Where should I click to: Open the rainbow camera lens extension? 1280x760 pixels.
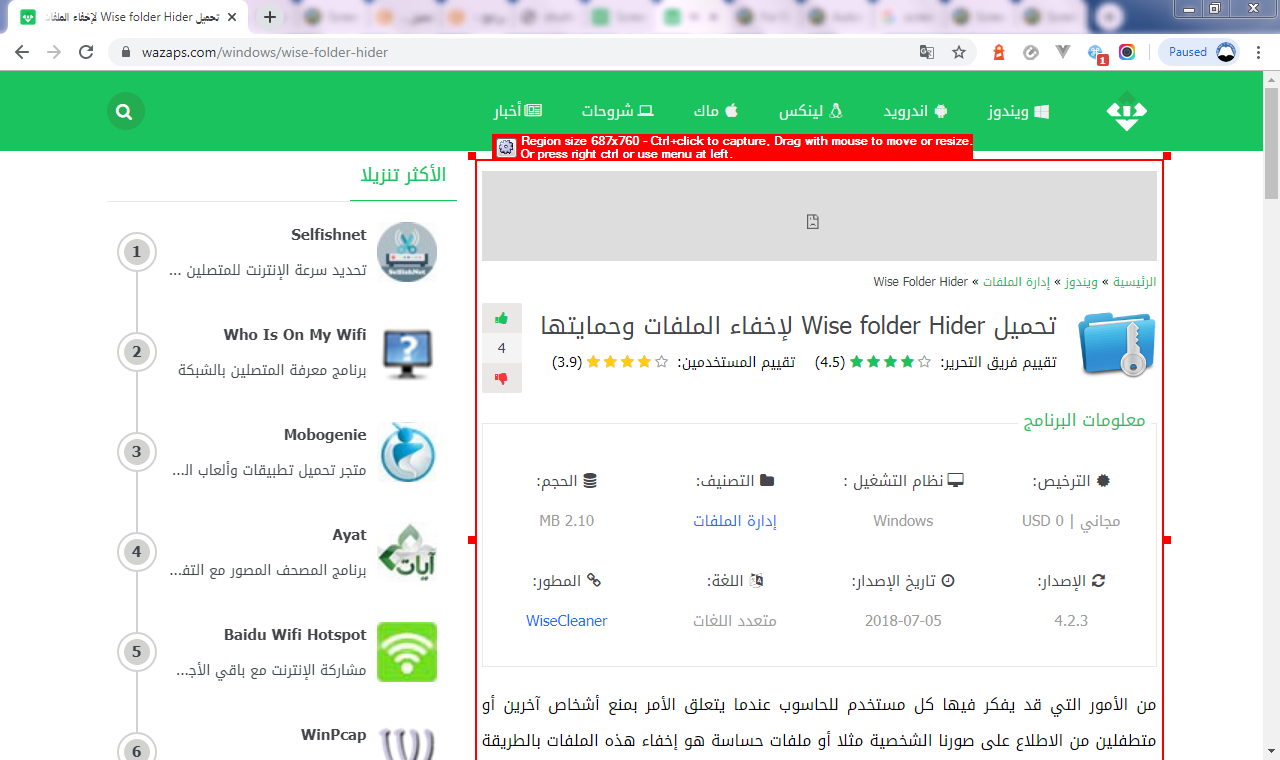pyautogui.click(x=1127, y=52)
